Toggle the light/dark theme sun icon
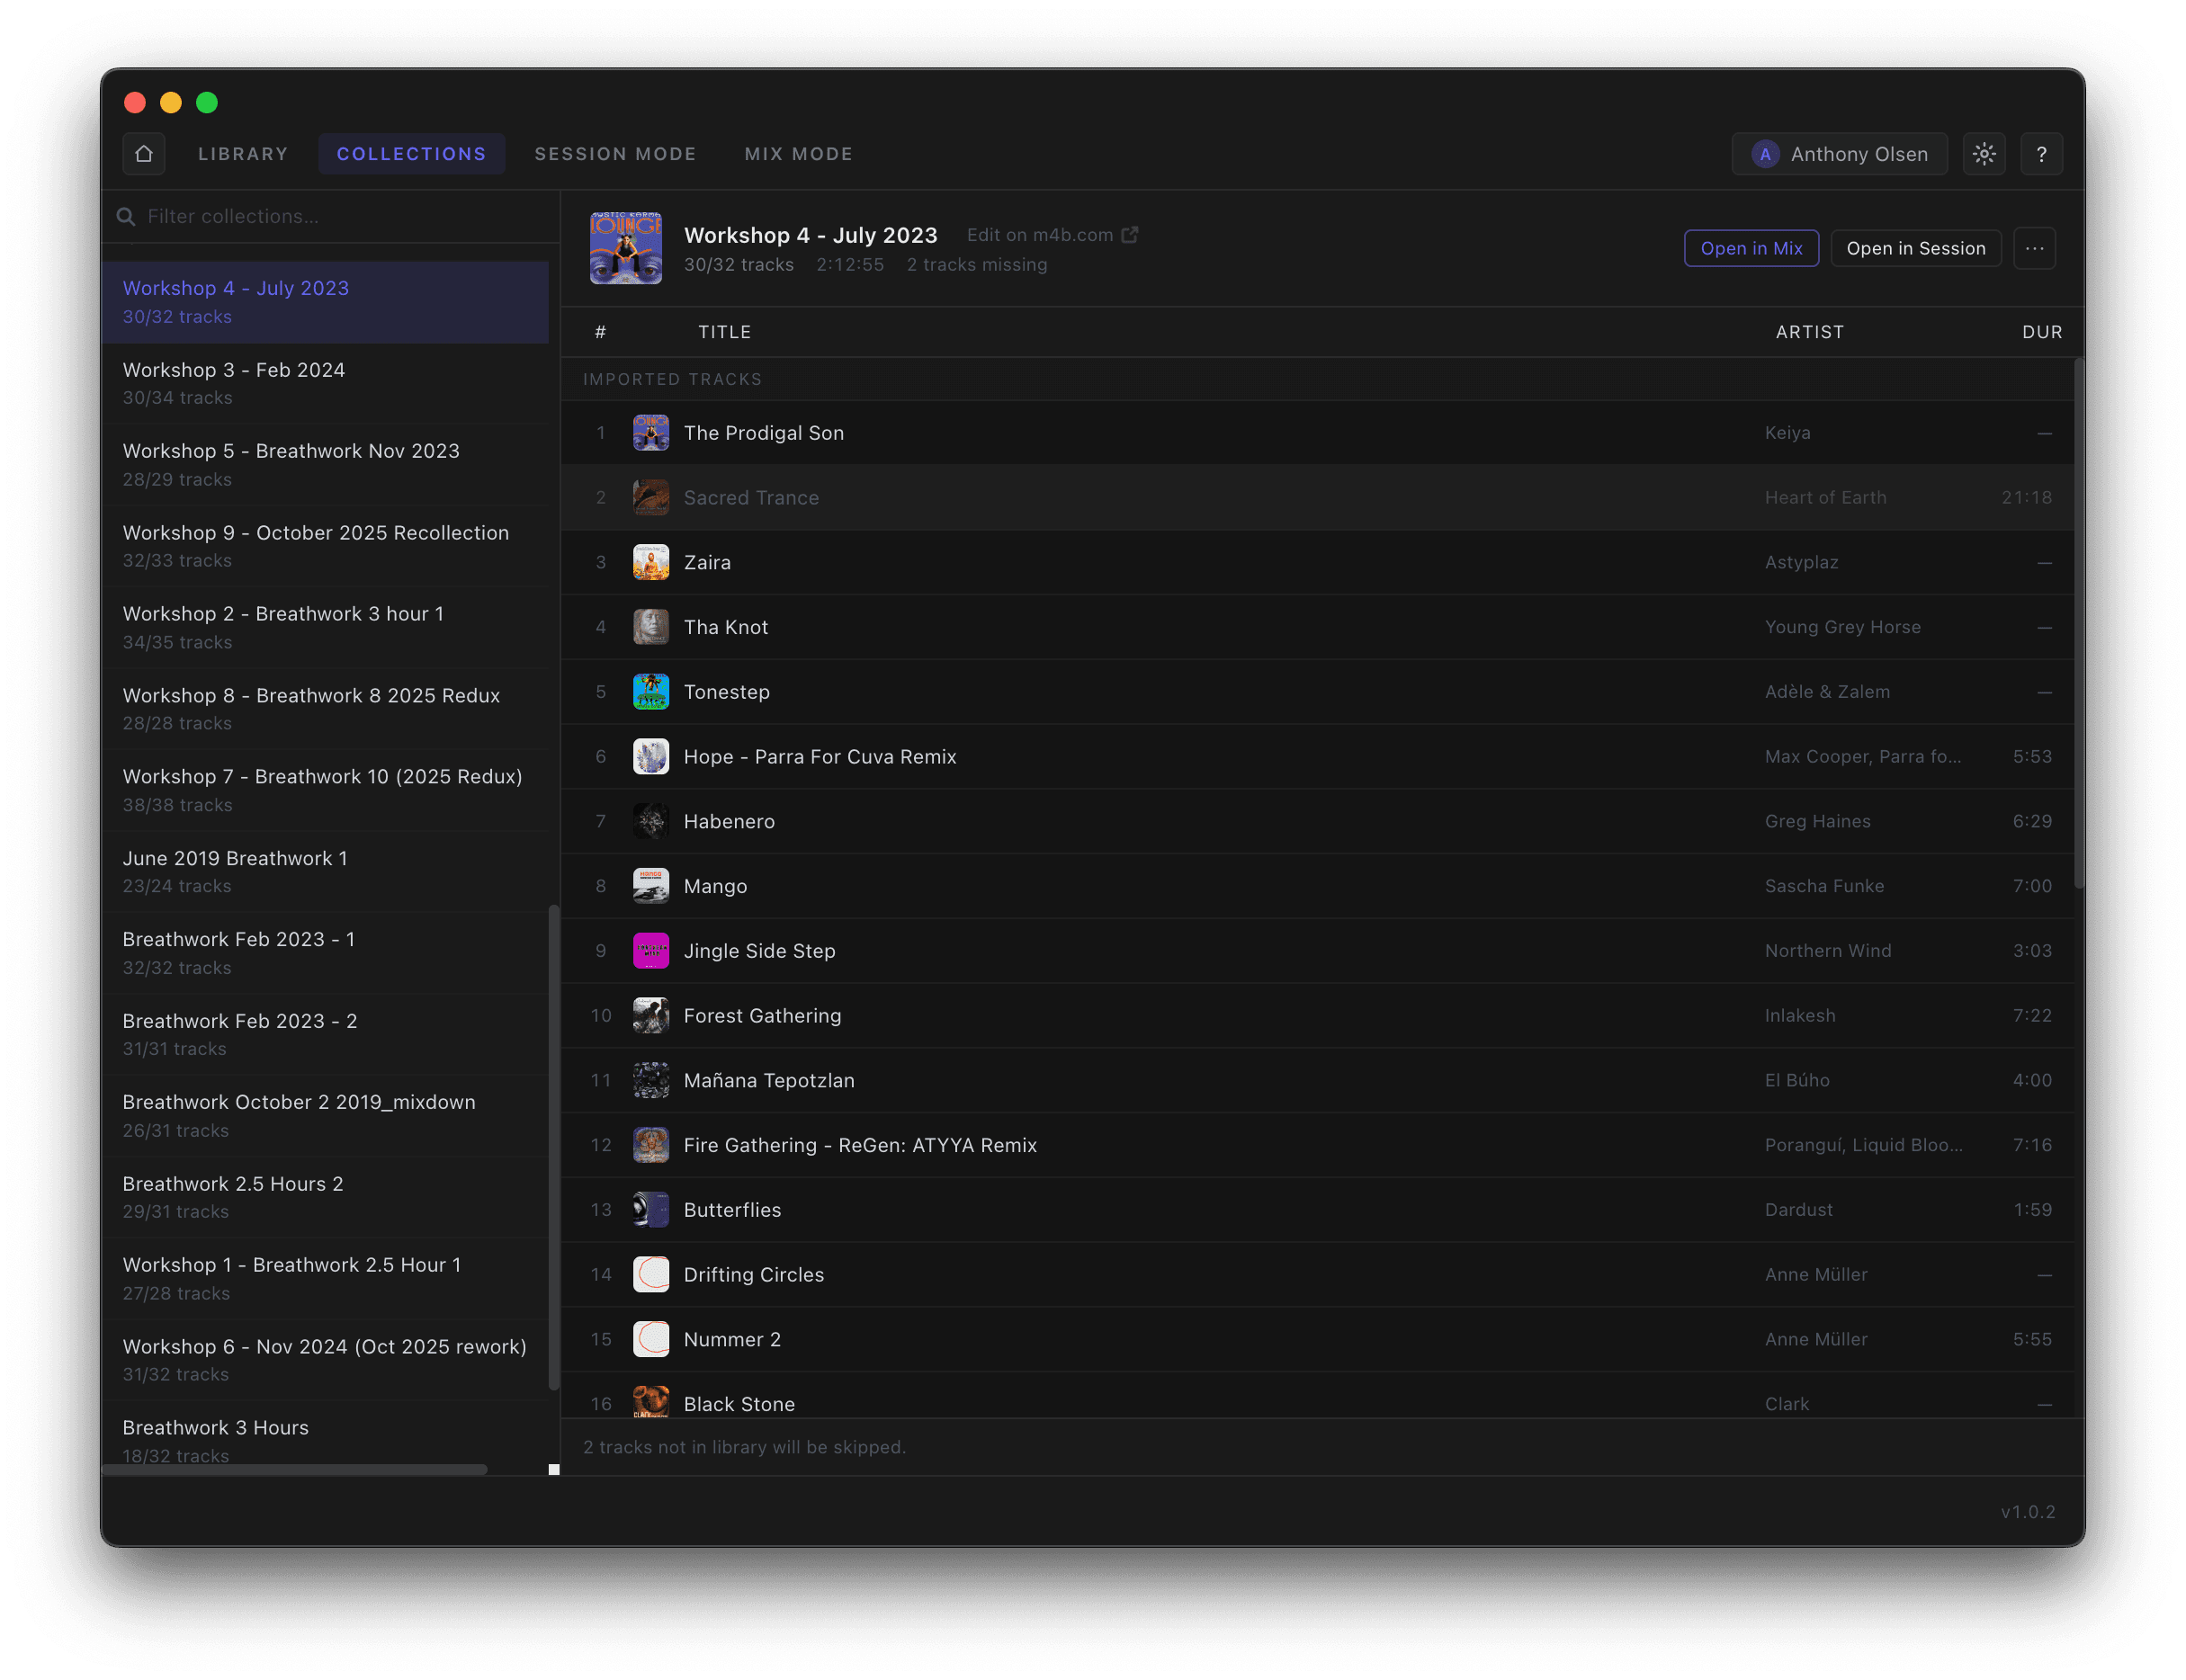The image size is (2186, 1680). (1984, 154)
